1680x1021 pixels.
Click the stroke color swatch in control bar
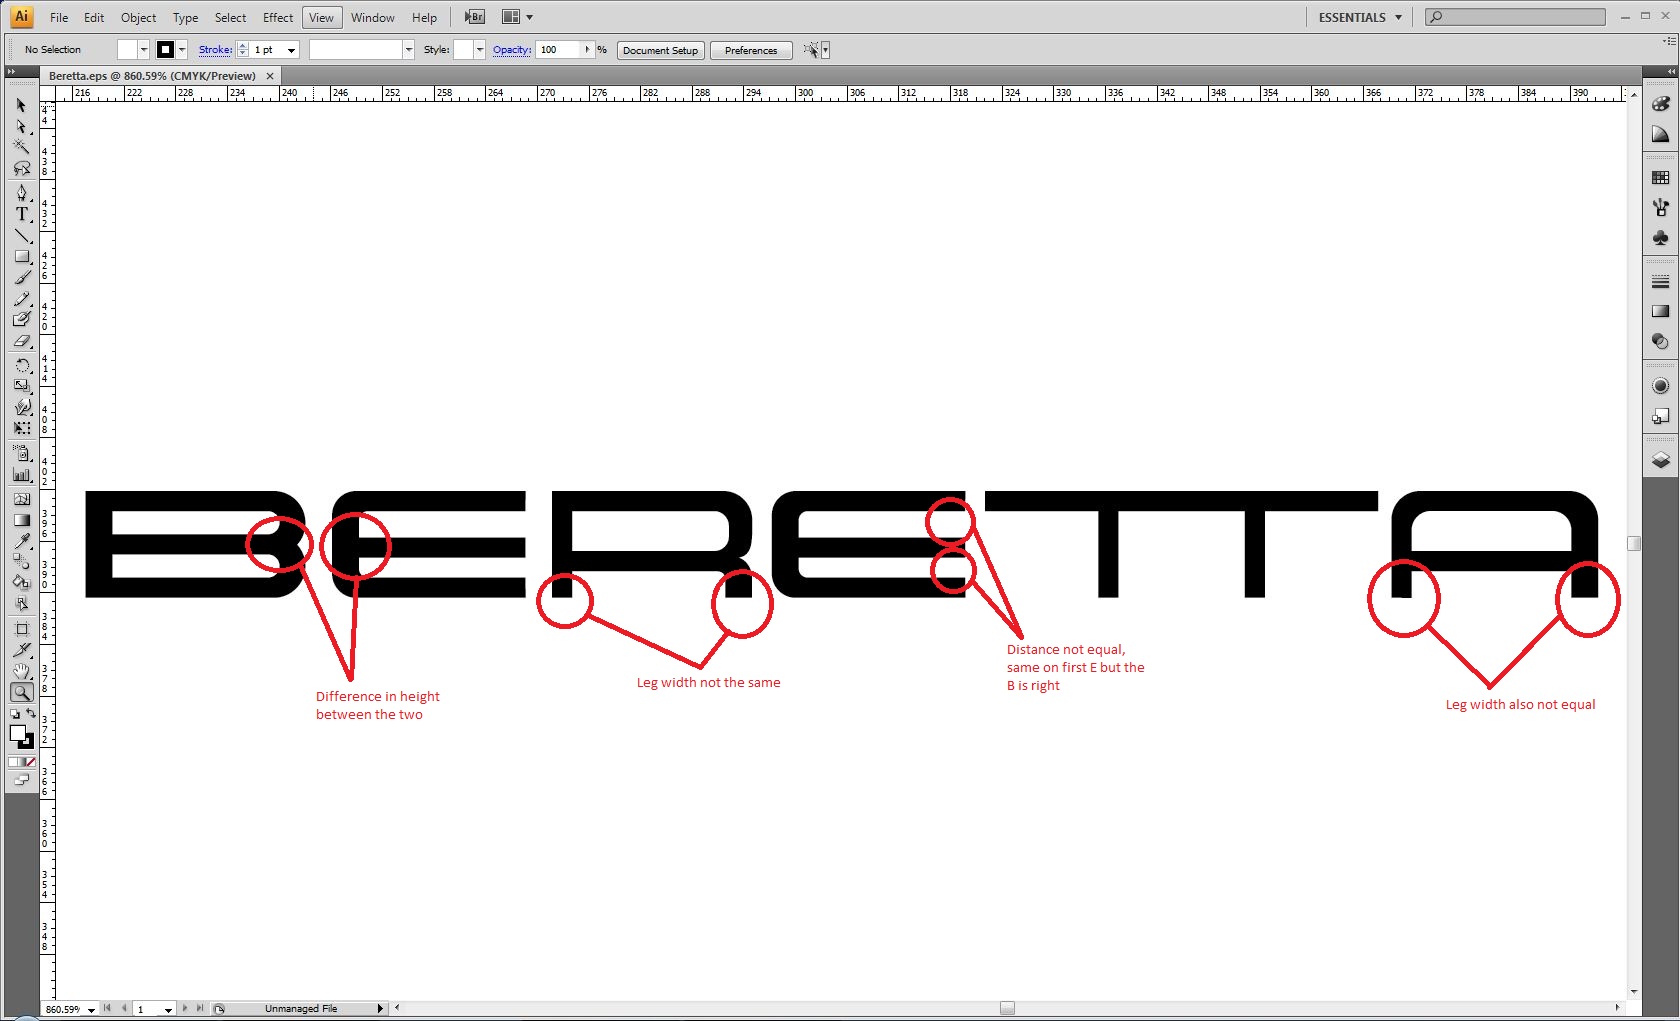(x=166, y=50)
